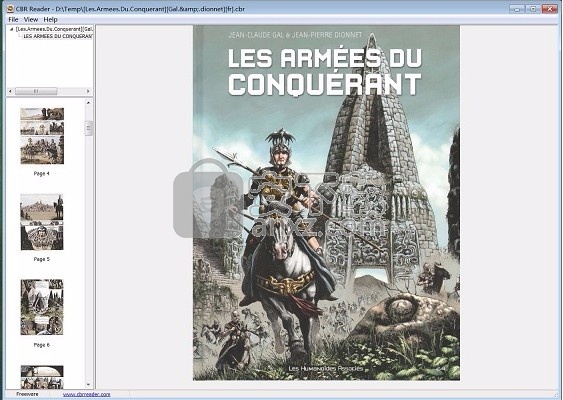This screenshot has width=563, height=400.
Task: Click the tree panel scroll right arrow
Action: click(x=88, y=91)
